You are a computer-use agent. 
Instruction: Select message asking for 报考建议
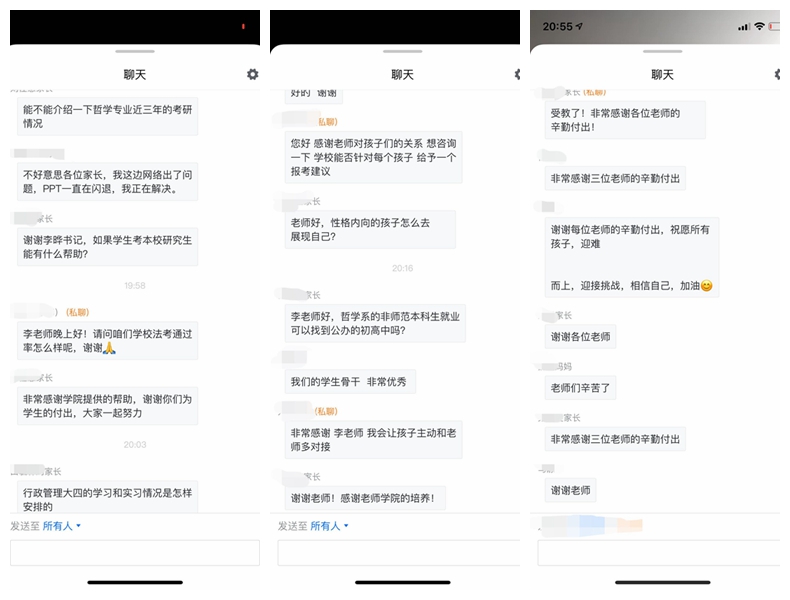pos(373,157)
